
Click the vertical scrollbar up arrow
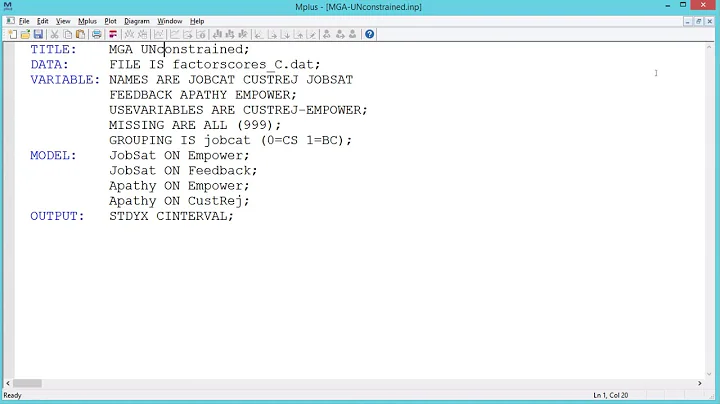click(x=709, y=47)
